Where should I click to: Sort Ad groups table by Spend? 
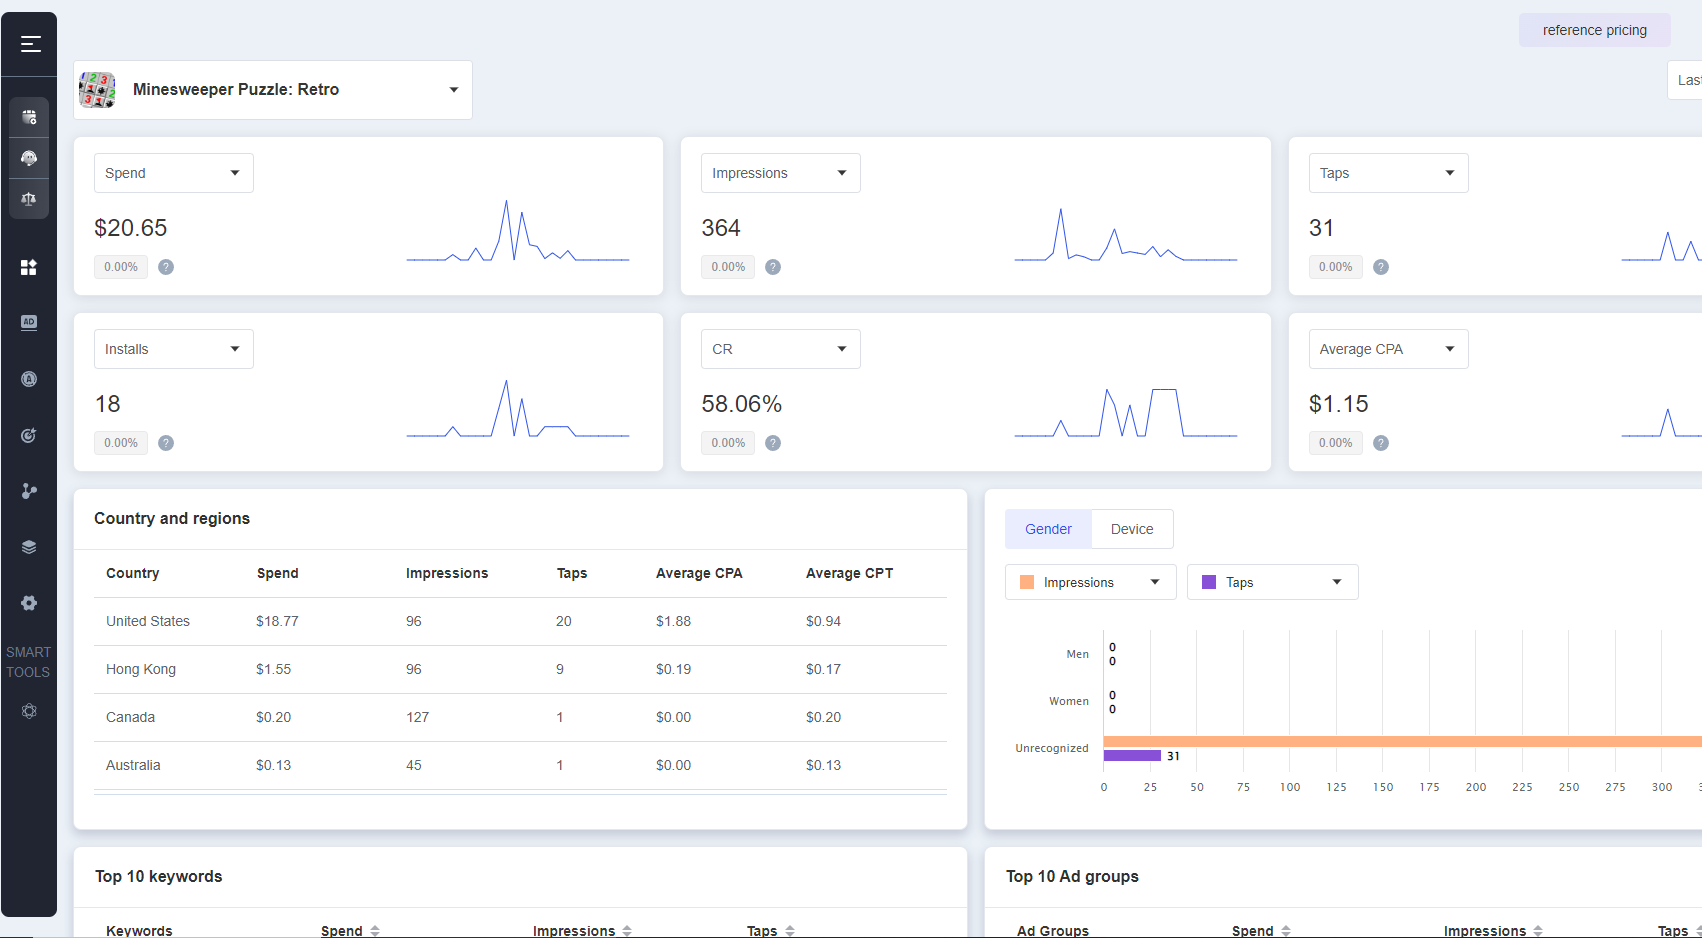tap(1286, 931)
